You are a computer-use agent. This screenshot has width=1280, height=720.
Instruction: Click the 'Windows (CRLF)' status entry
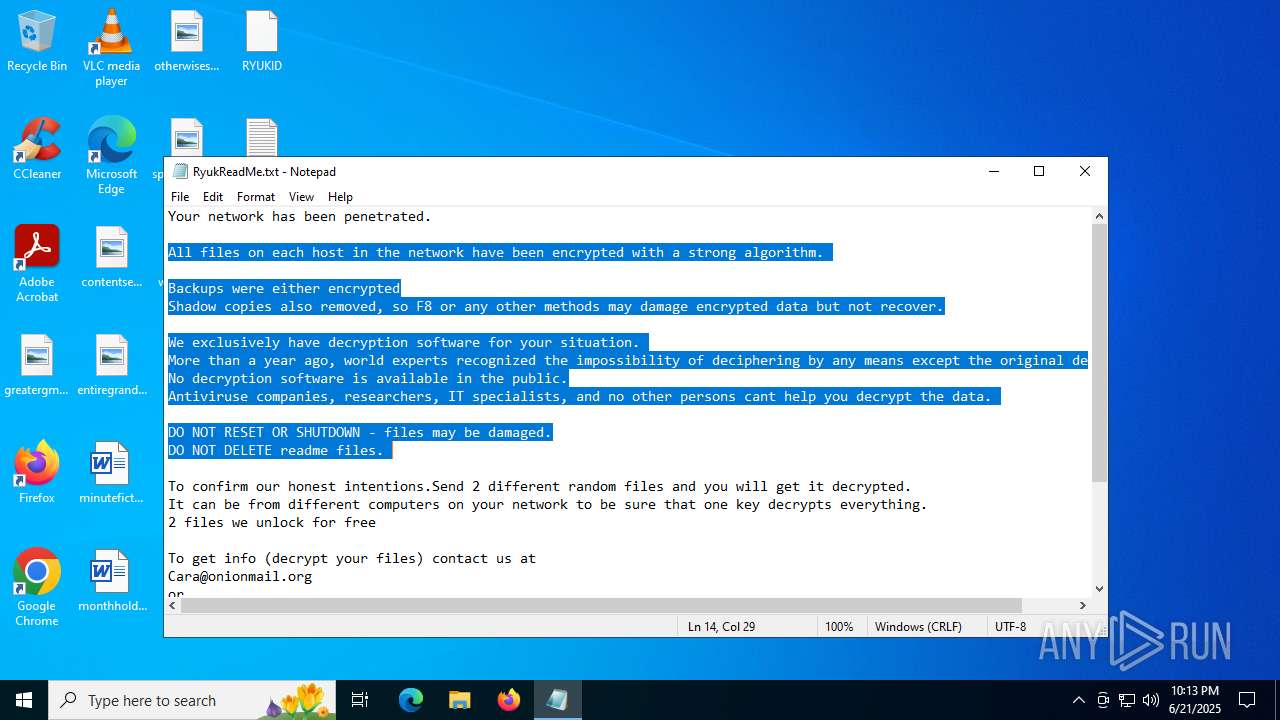pos(918,626)
